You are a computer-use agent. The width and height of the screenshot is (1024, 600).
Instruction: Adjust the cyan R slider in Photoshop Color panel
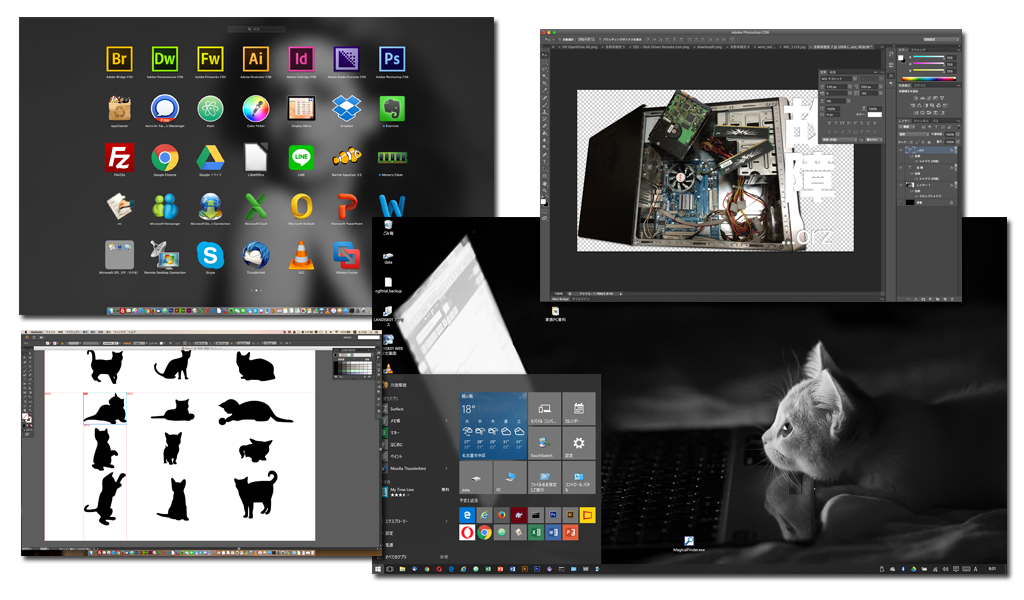927,57
